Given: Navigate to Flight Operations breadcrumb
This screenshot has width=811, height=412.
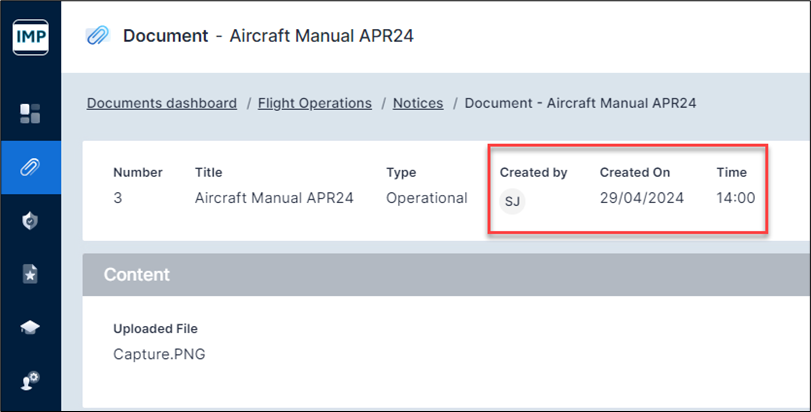Looking at the screenshot, I should (314, 103).
